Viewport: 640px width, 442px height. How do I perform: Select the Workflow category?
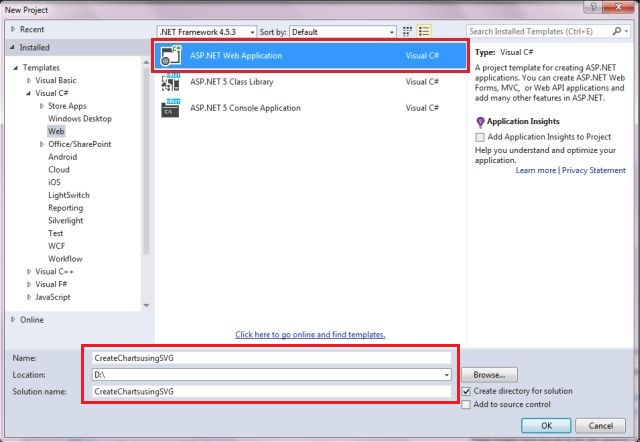65,259
